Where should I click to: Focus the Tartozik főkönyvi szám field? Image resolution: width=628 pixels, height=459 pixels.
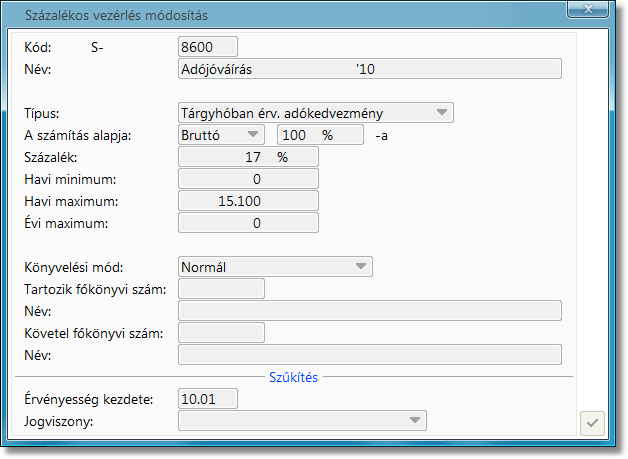(x=221, y=289)
